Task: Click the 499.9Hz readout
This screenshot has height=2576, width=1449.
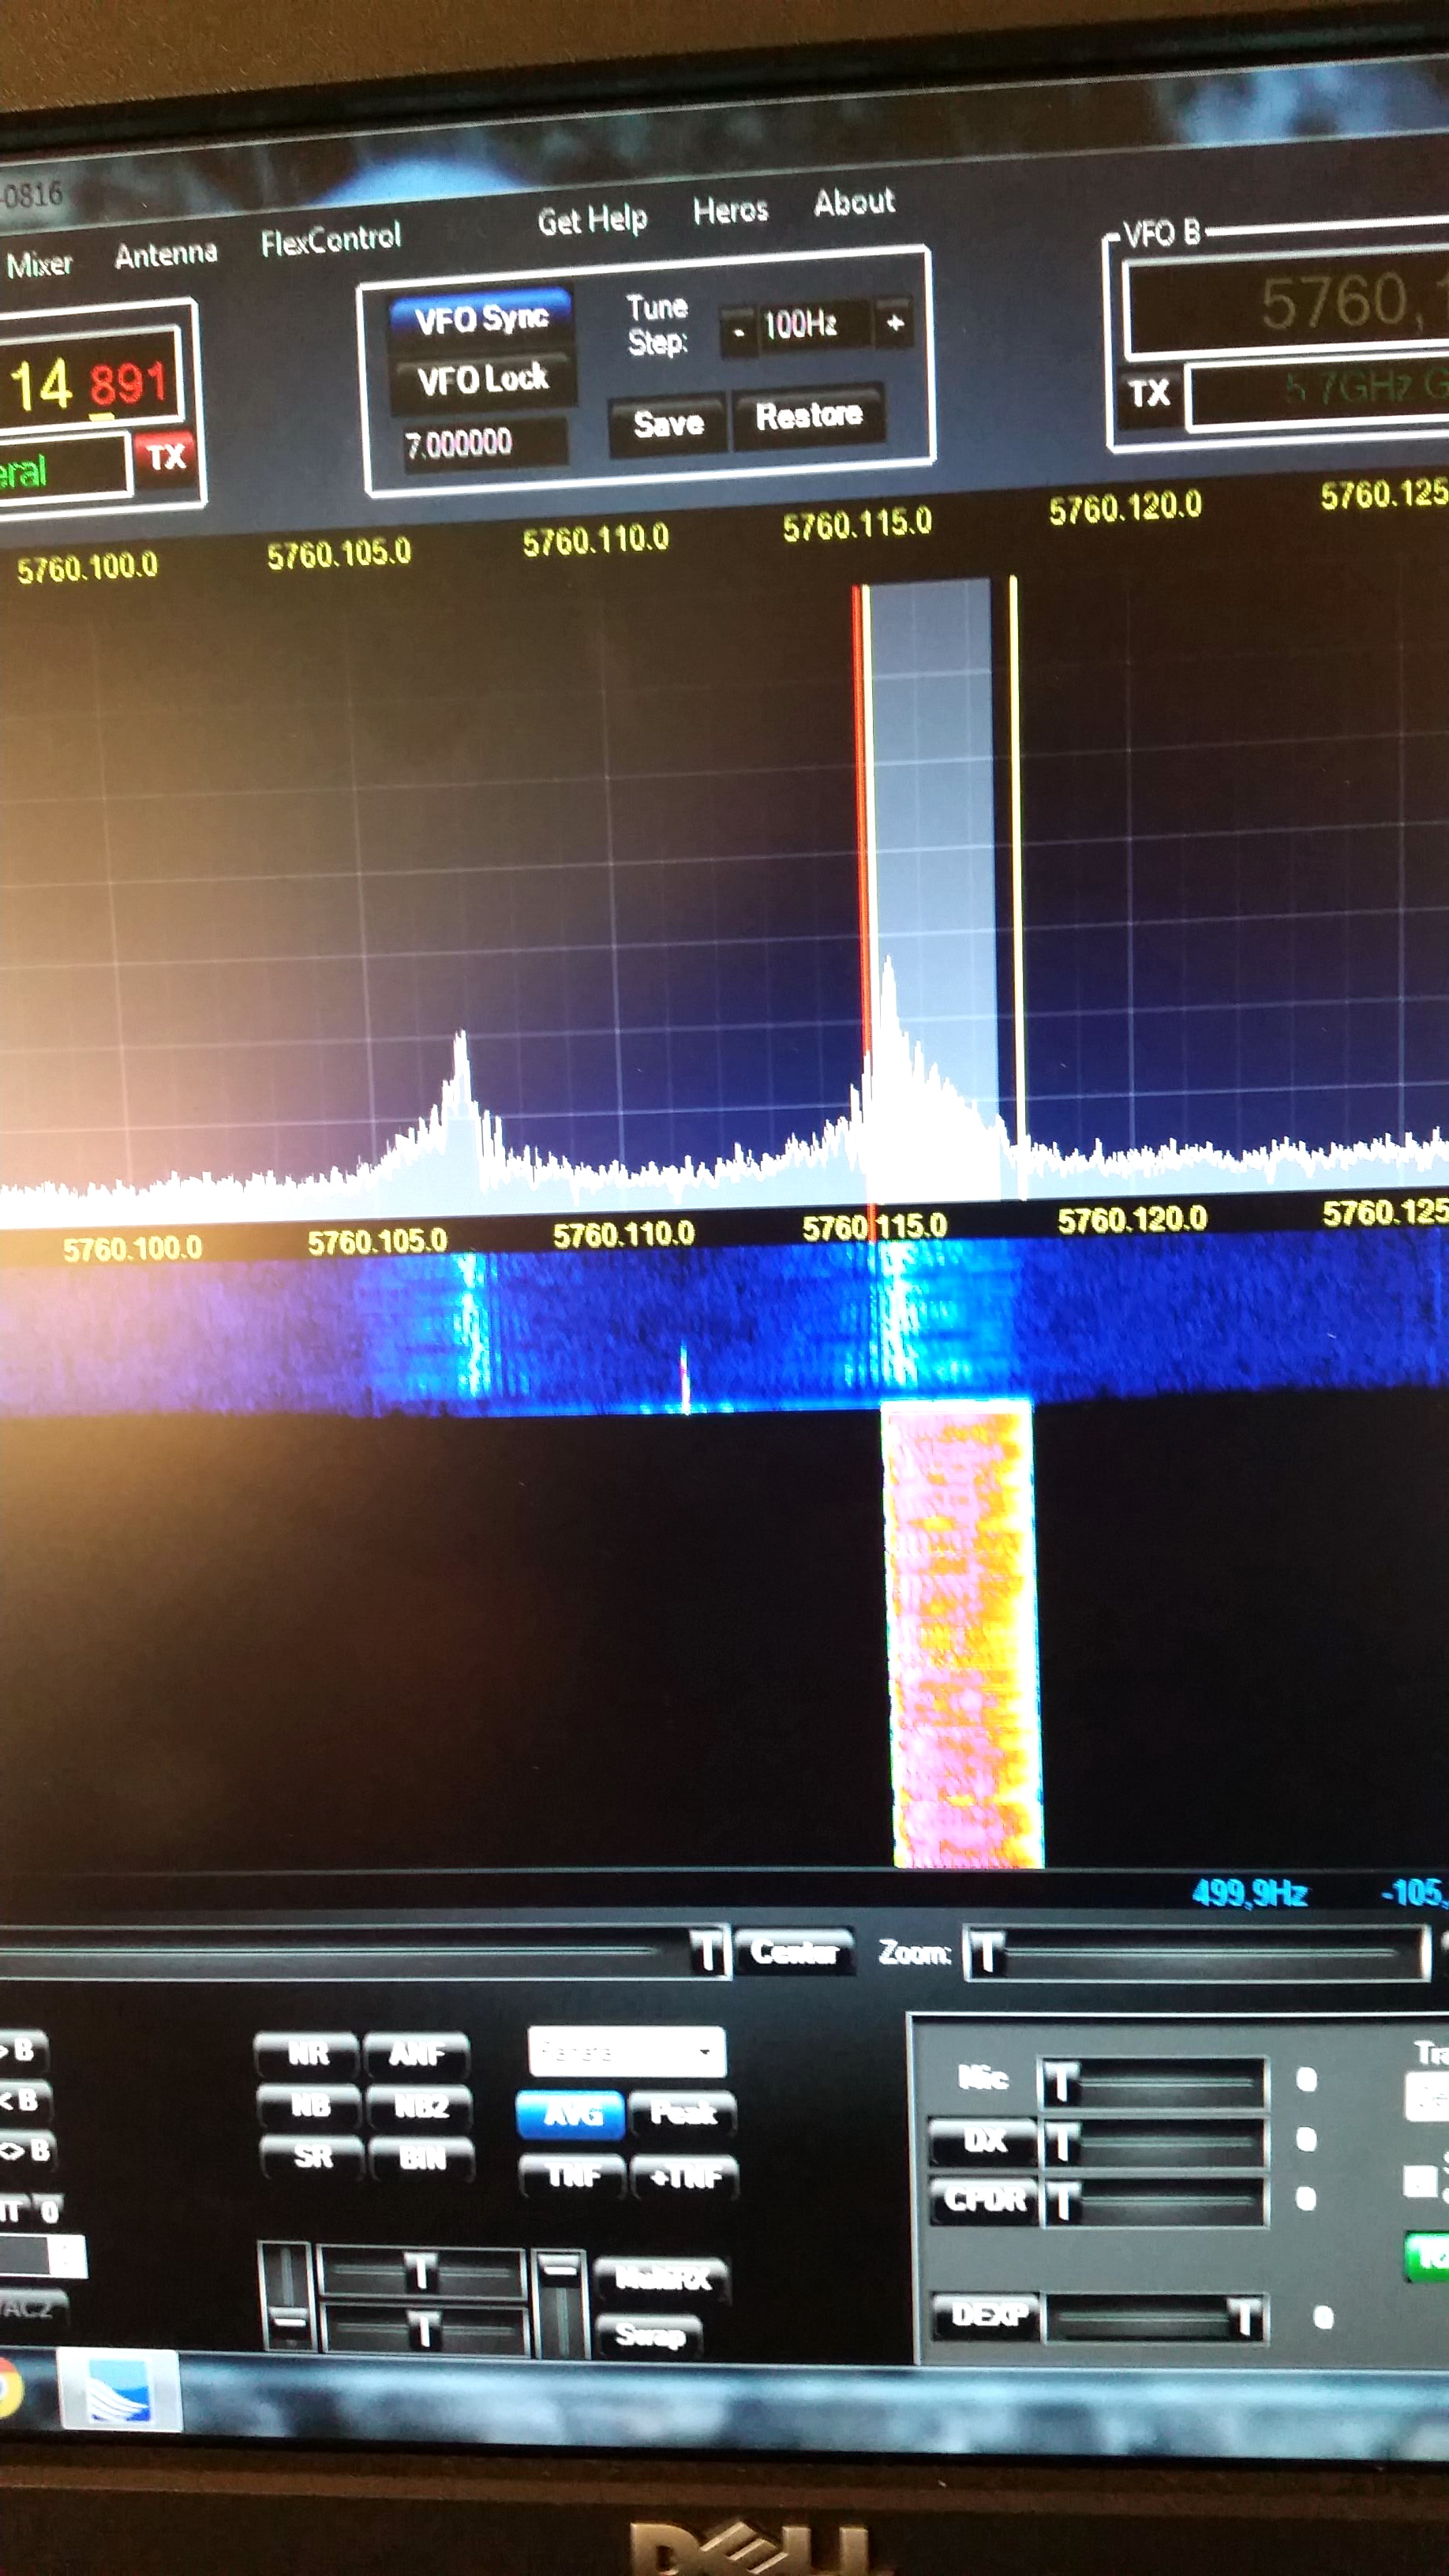Action: 1249,1893
